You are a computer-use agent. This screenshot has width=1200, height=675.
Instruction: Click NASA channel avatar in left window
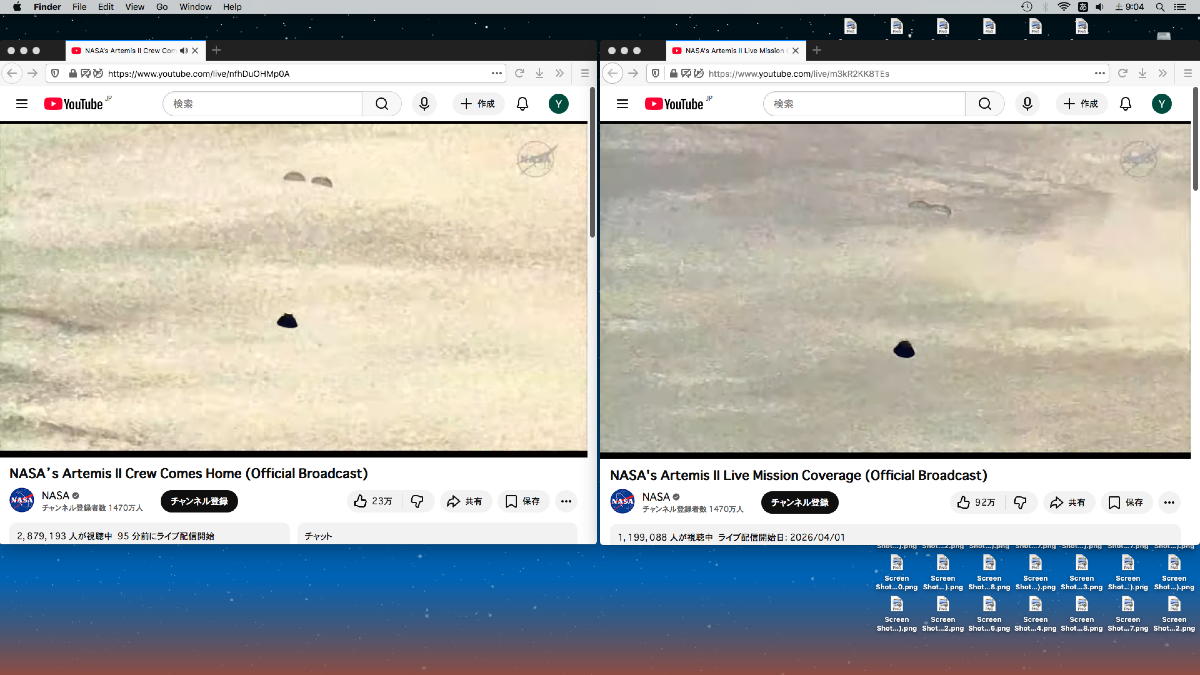click(x=22, y=500)
